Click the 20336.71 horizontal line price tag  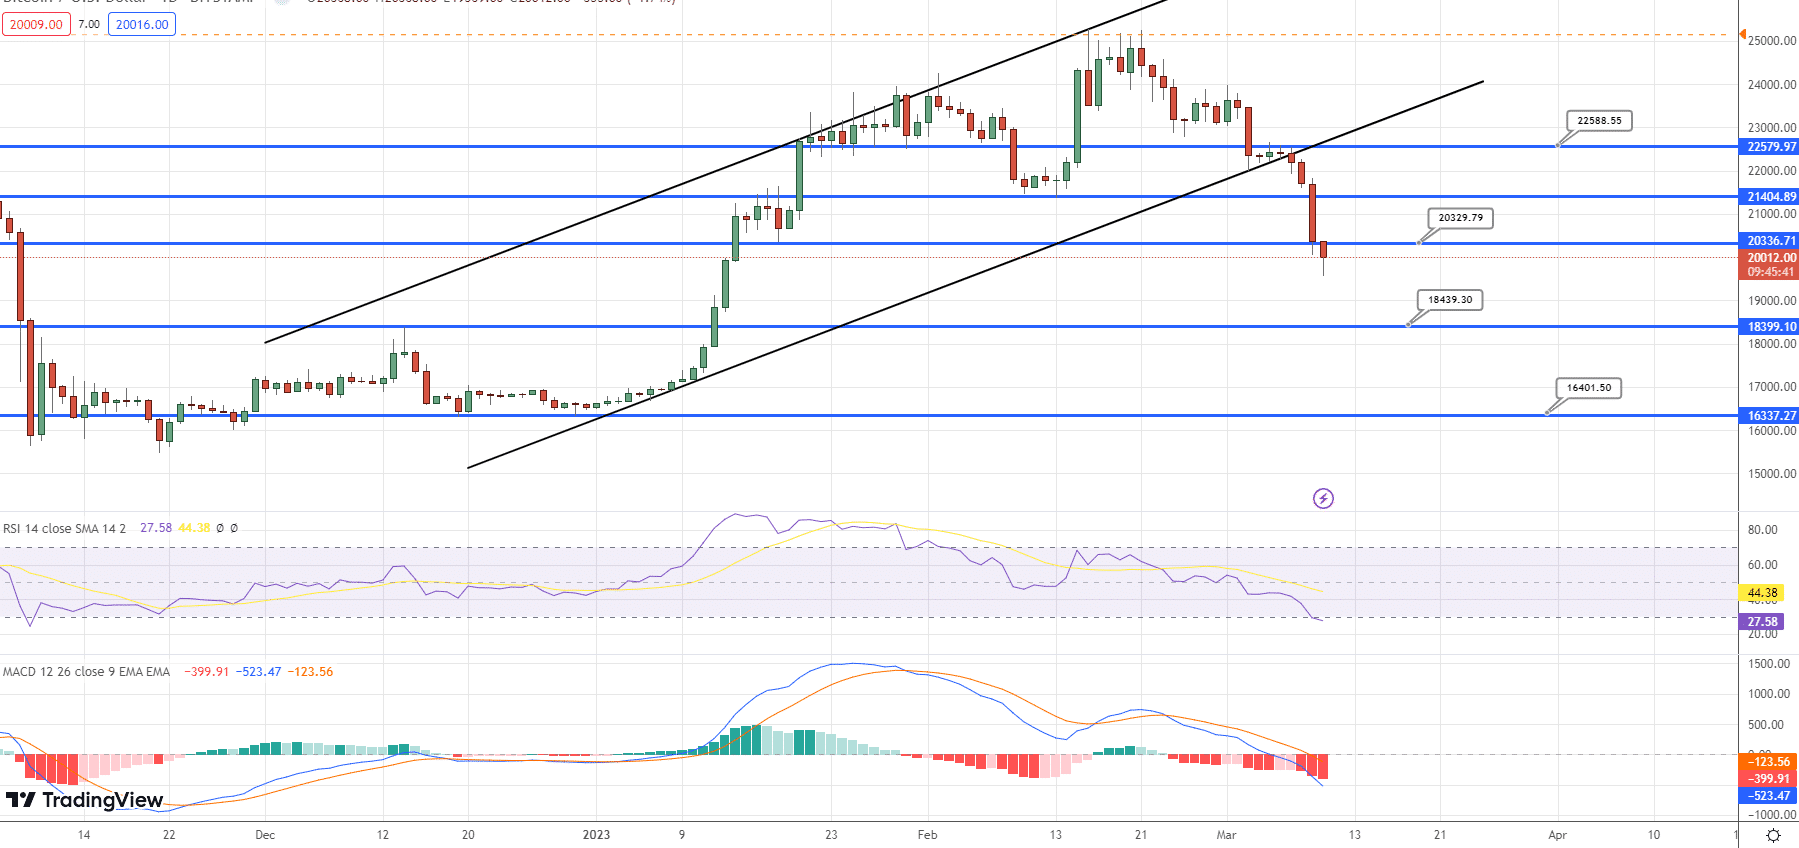click(x=1770, y=240)
